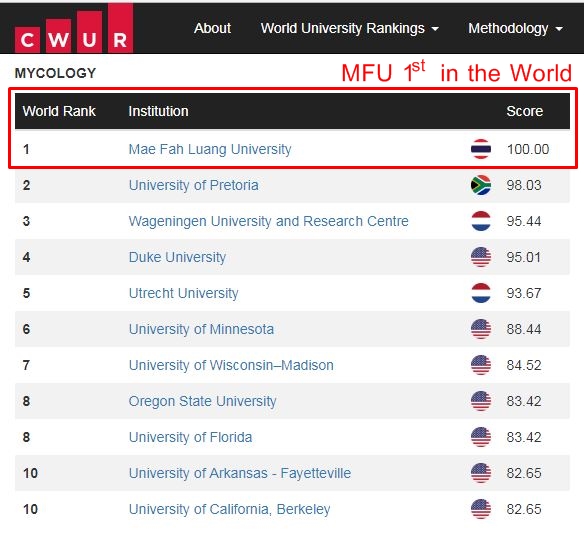Open the About menu item
The height and width of the screenshot is (542, 584).
tap(212, 28)
